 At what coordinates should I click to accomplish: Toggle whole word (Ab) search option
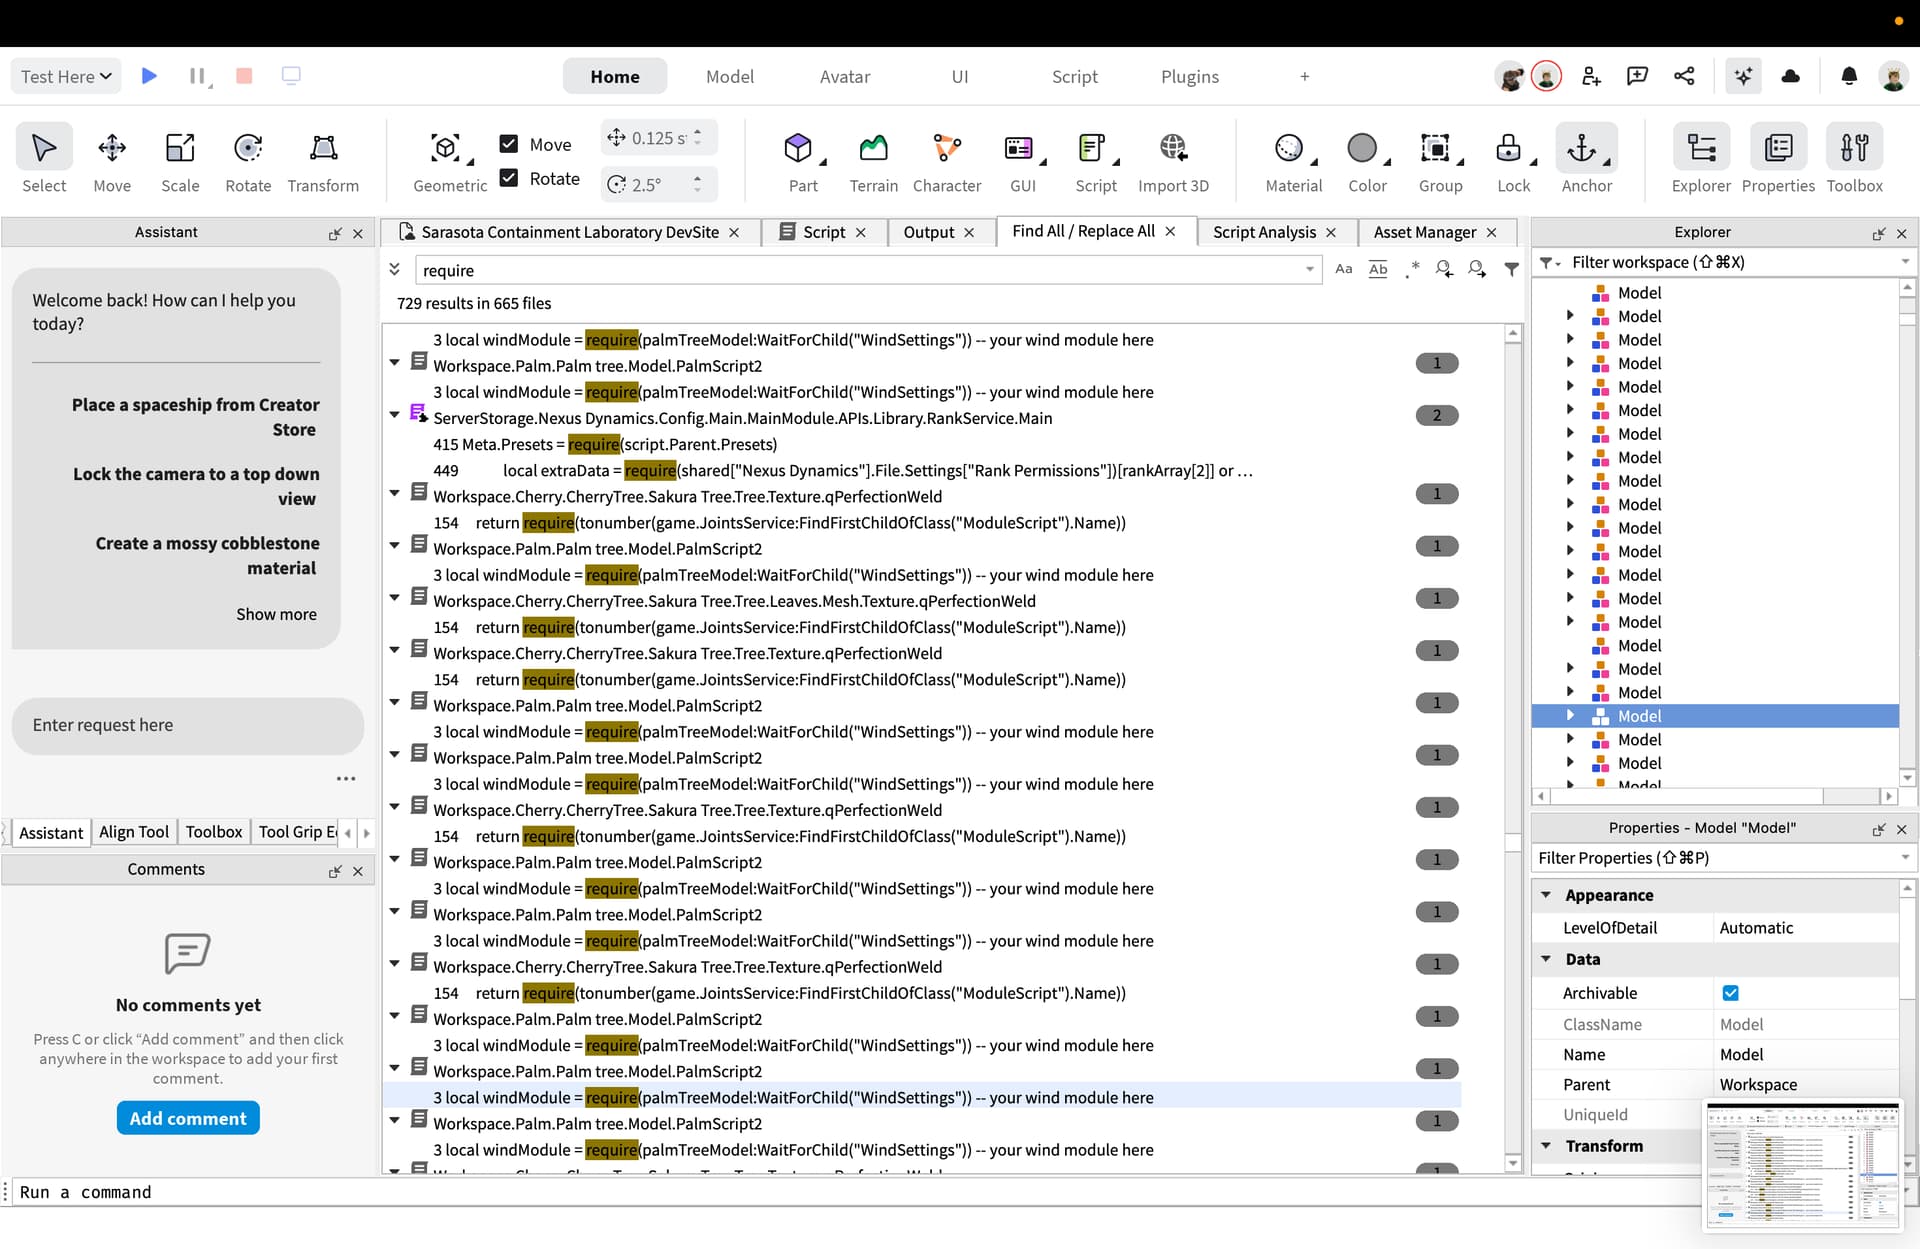point(1378,269)
